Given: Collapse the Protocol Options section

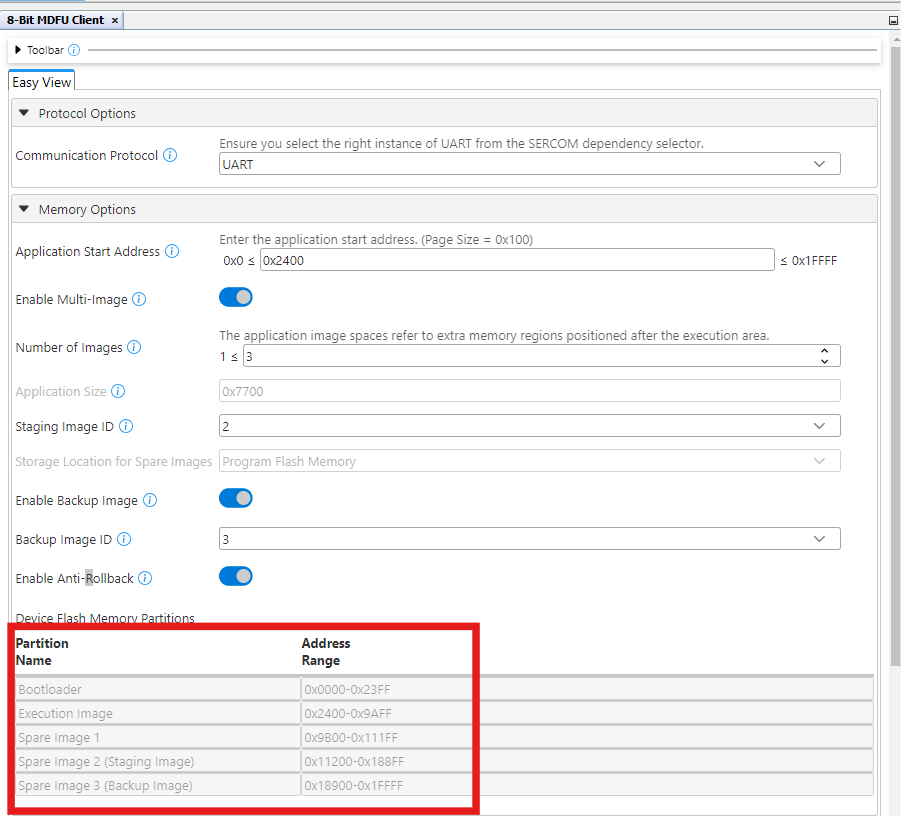Looking at the screenshot, I should click(24, 113).
